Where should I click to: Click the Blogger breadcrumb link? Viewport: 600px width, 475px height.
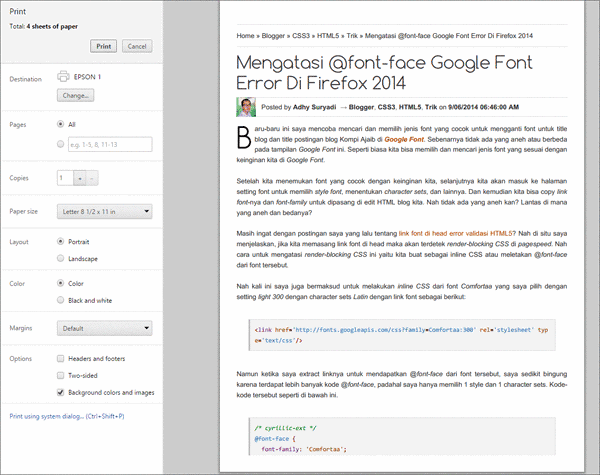click(273, 36)
